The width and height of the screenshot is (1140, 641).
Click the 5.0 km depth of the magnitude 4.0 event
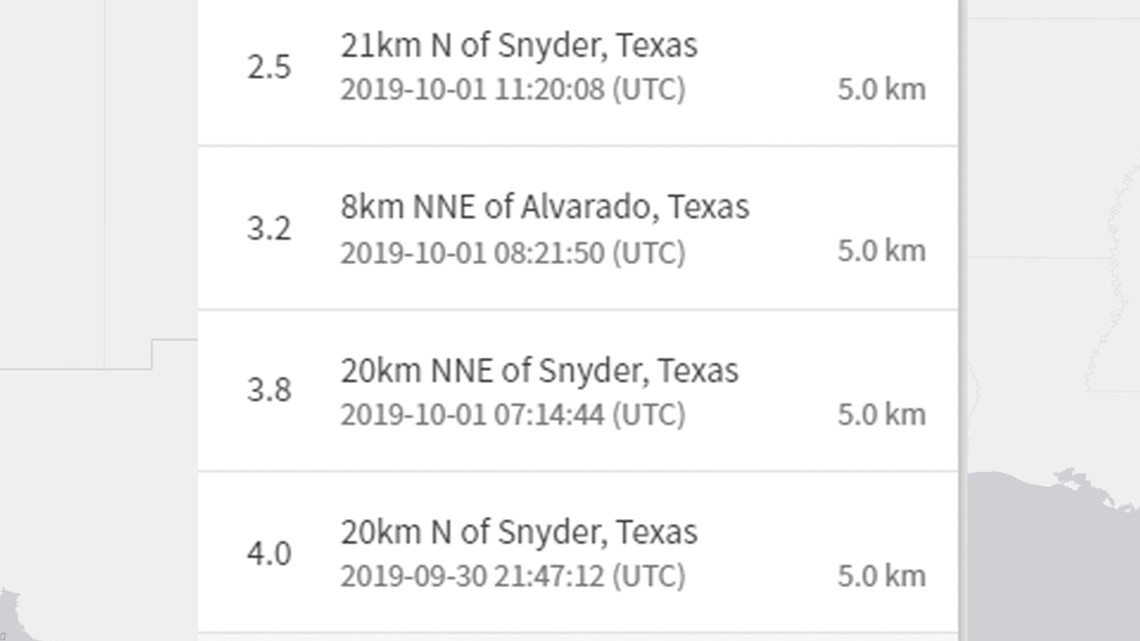point(881,576)
